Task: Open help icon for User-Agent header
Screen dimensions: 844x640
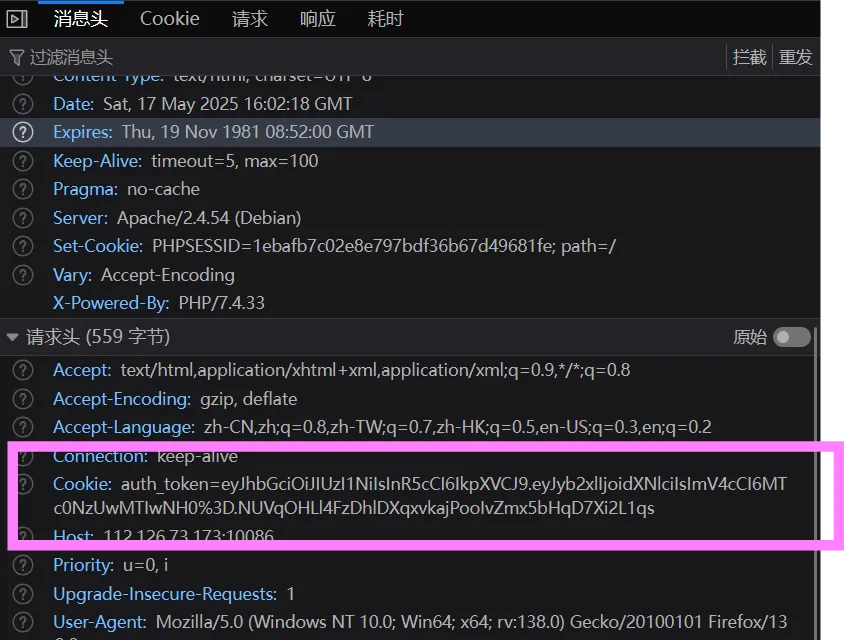Action: coord(23,622)
